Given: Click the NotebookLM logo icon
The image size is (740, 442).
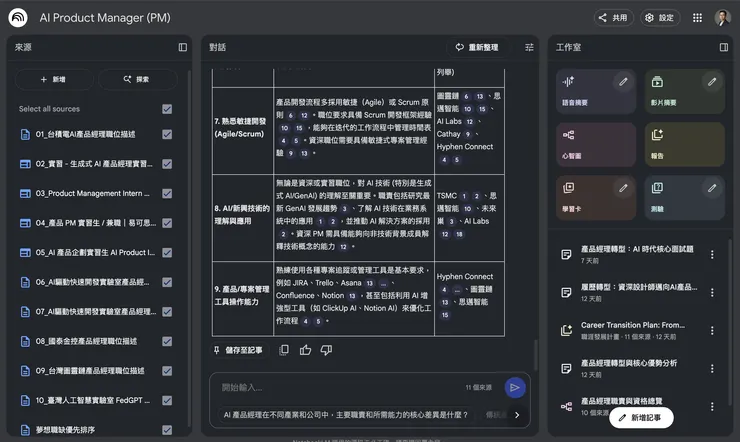Looking at the screenshot, I should pyautogui.click(x=18, y=18).
